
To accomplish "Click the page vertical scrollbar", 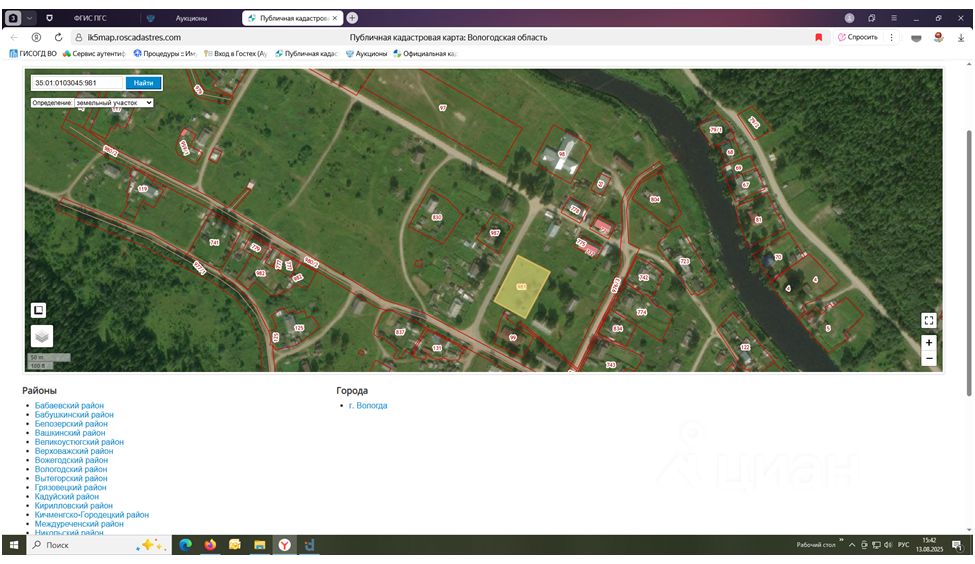I will click(x=969, y=262).
